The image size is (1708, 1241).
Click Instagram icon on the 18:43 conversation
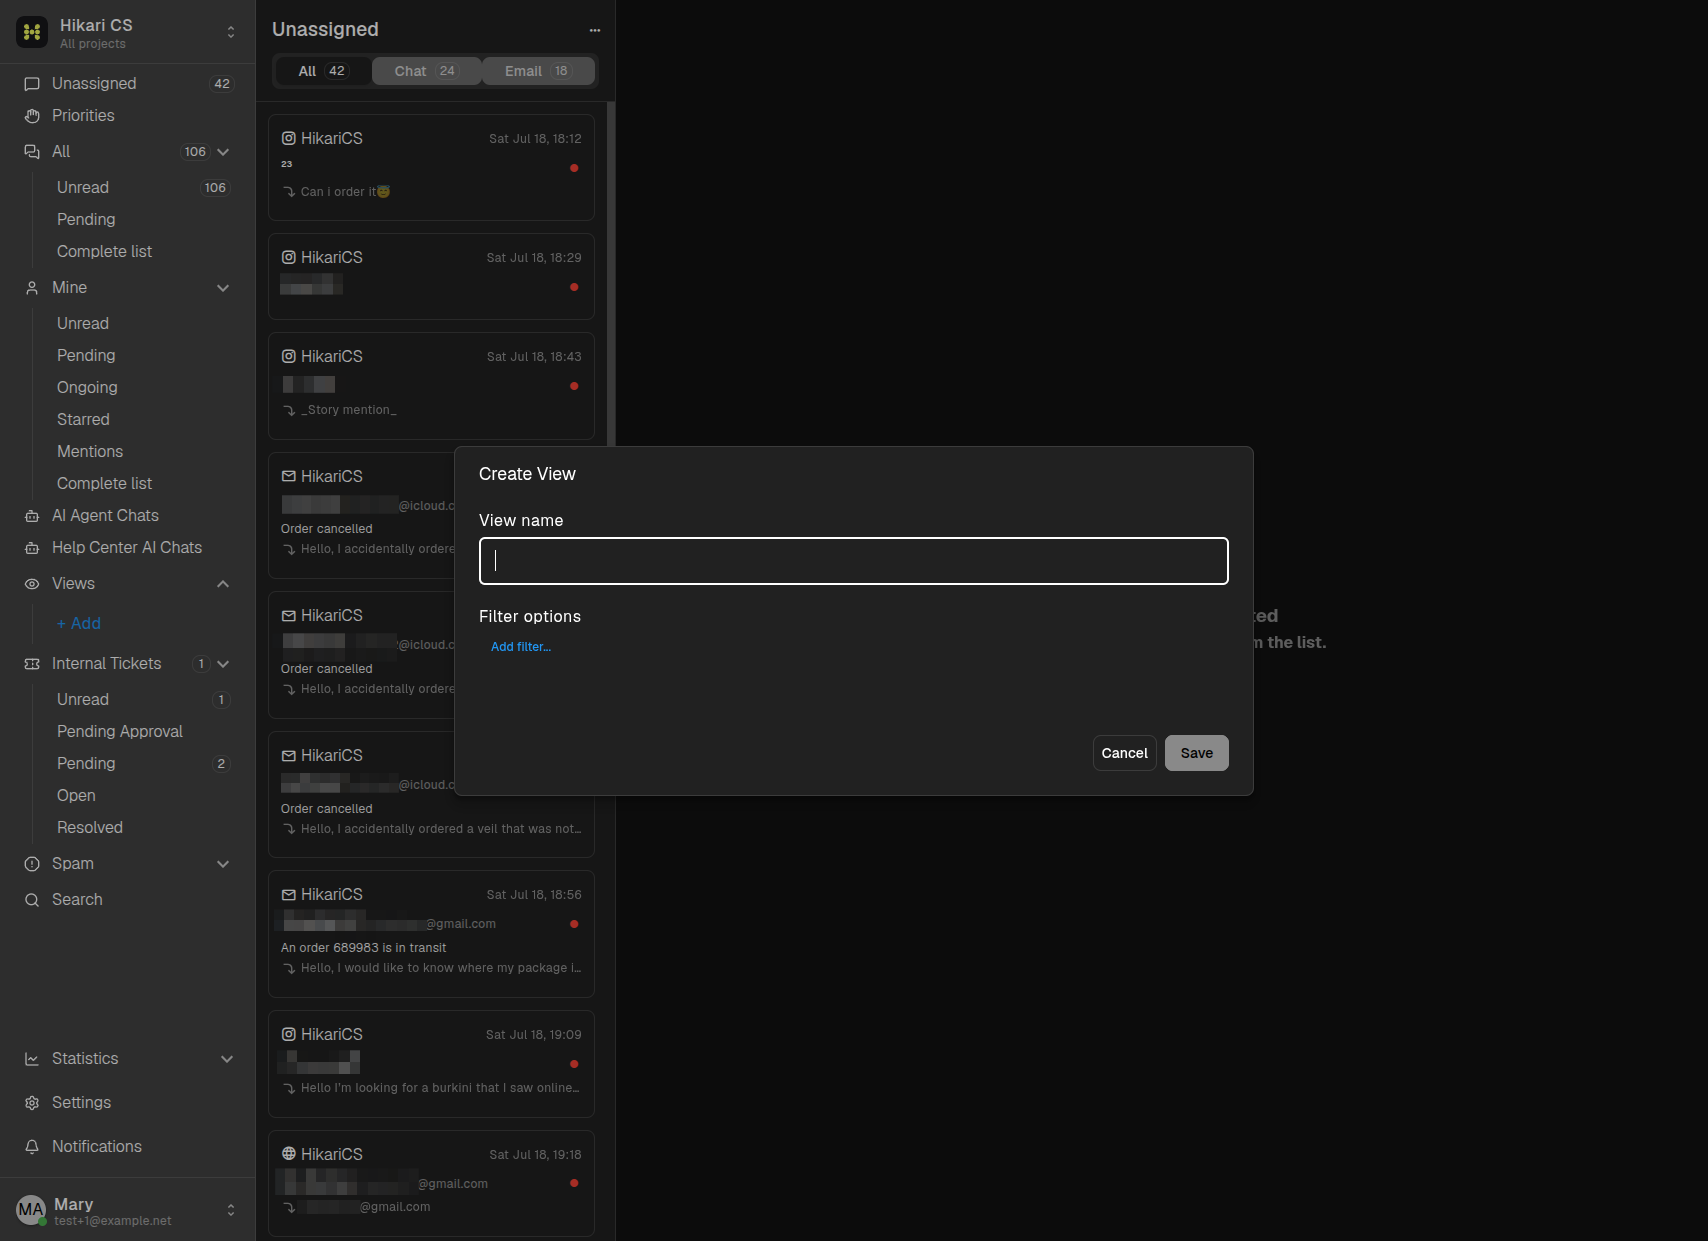289,356
